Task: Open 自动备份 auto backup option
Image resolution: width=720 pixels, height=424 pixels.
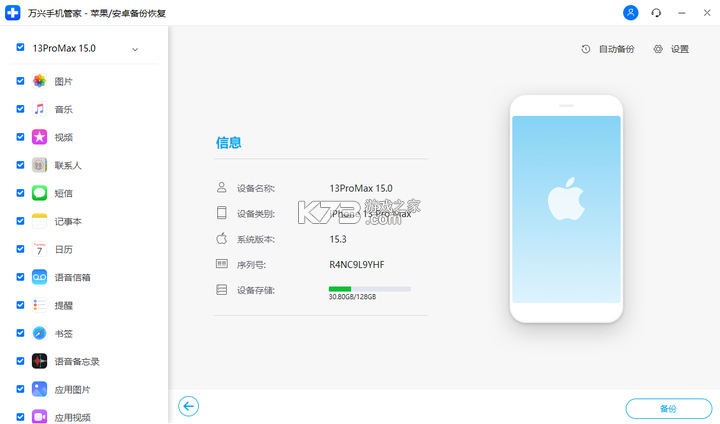Action: pyautogui.click(x=616, y=49)
